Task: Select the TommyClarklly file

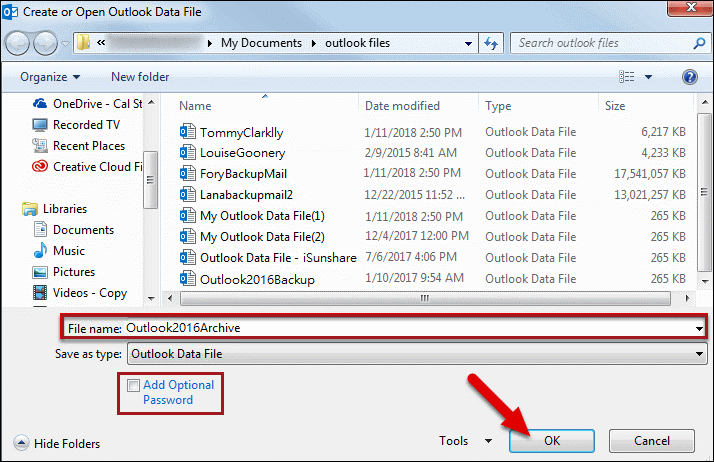Action: pos(241,132)
